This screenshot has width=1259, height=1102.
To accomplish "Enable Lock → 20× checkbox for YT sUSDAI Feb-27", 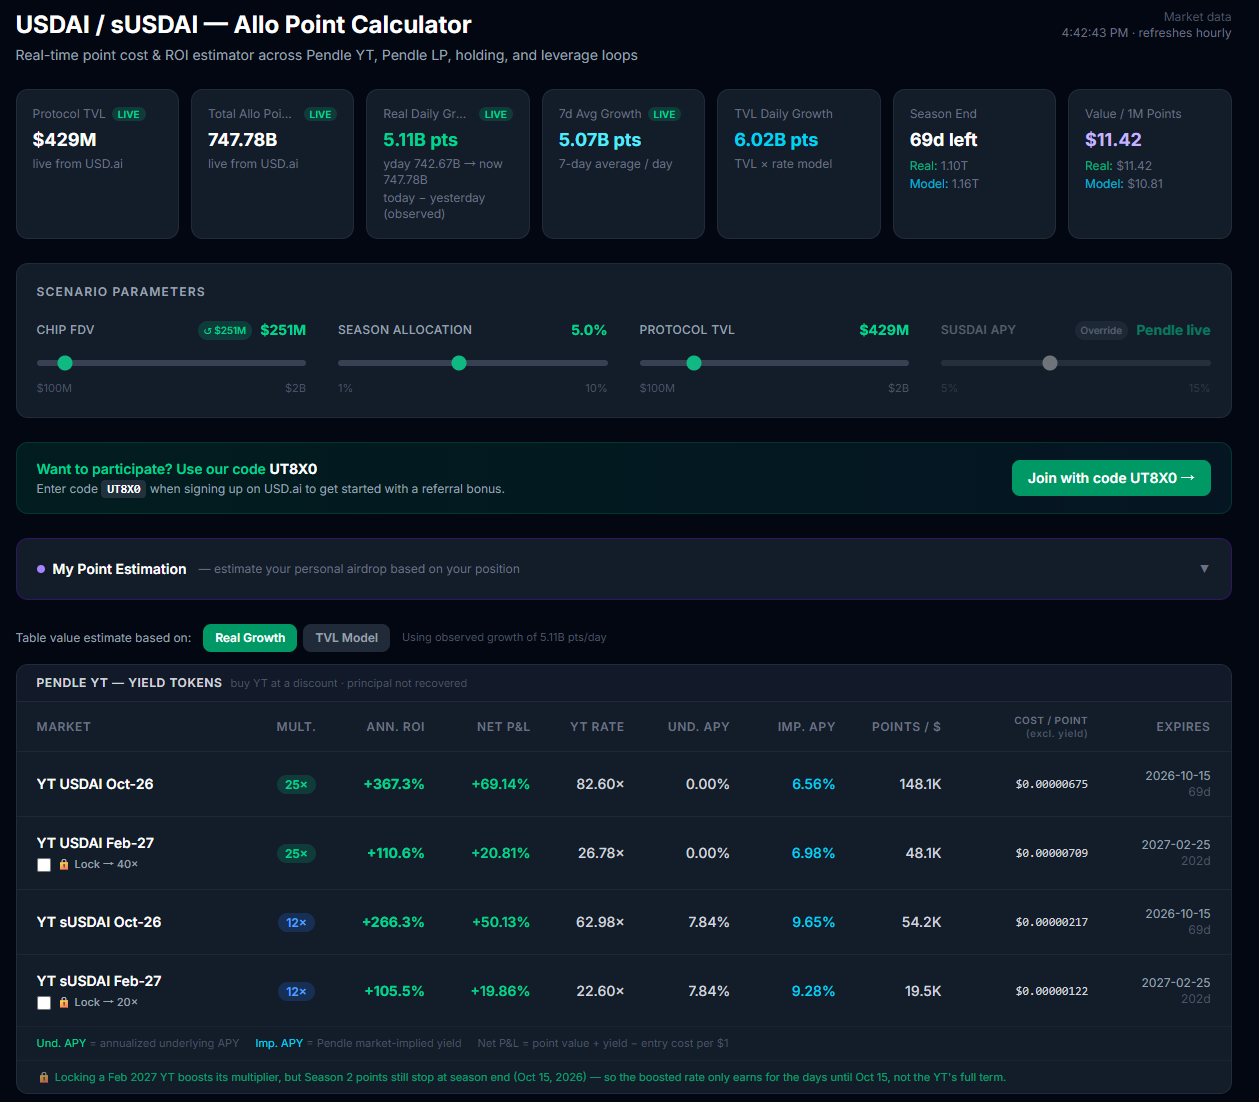I will [44, 1003].
